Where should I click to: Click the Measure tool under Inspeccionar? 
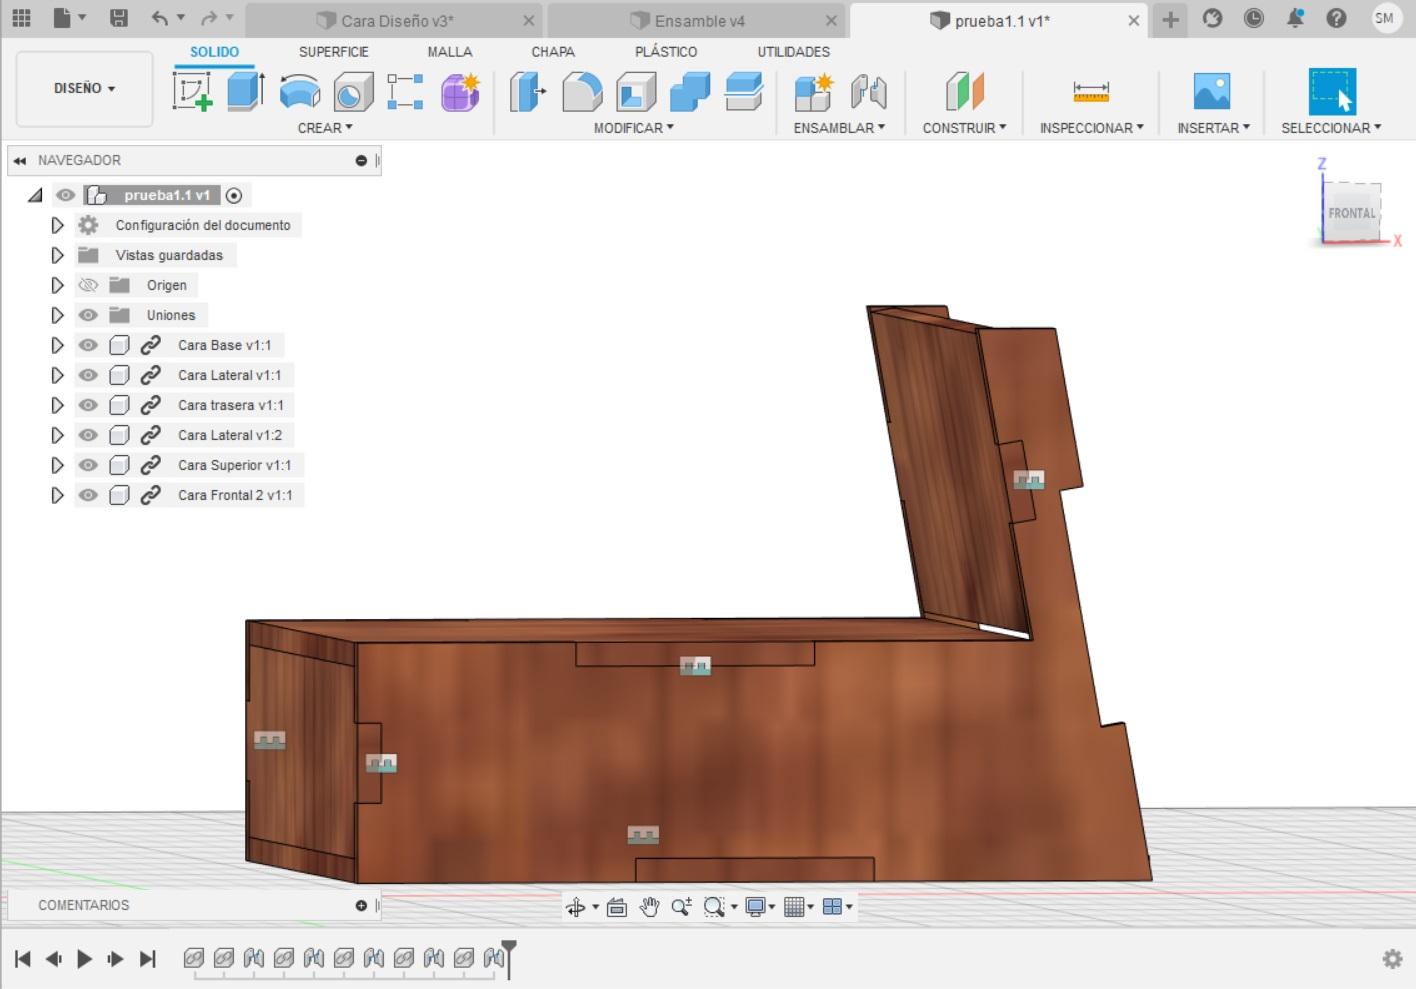(1090, 92)
